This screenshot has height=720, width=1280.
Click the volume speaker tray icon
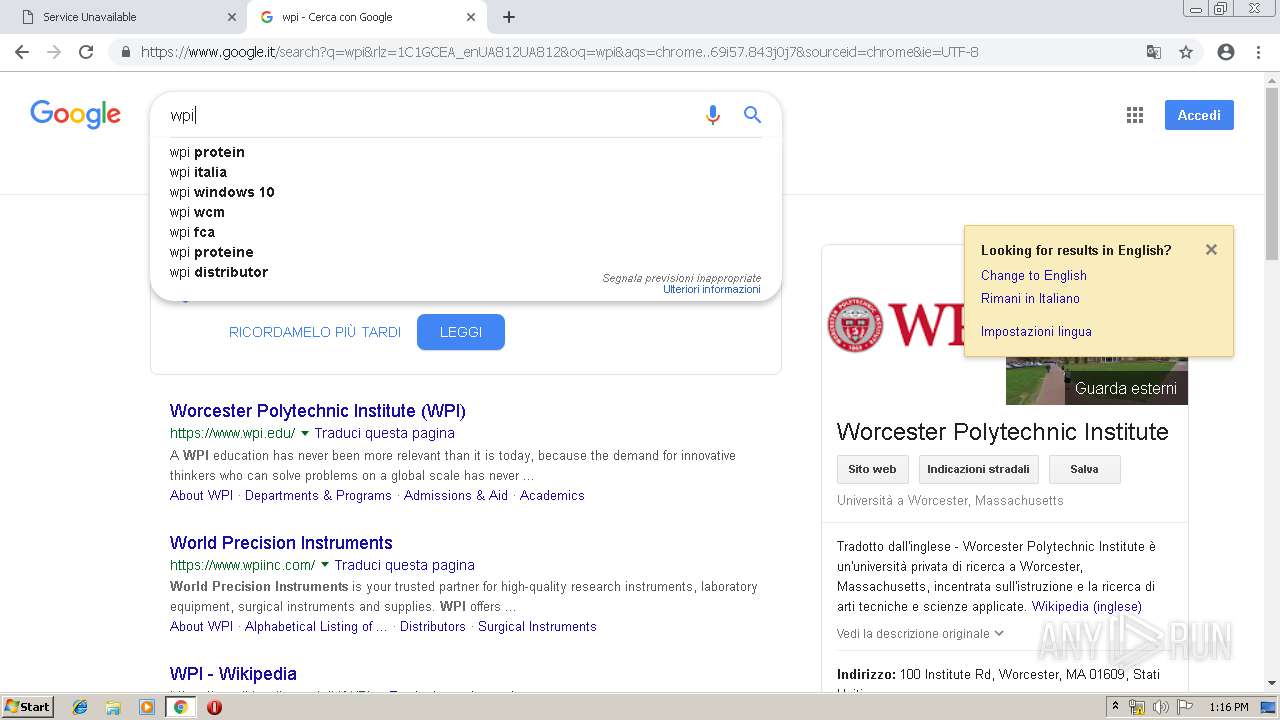coord(1161,707)
